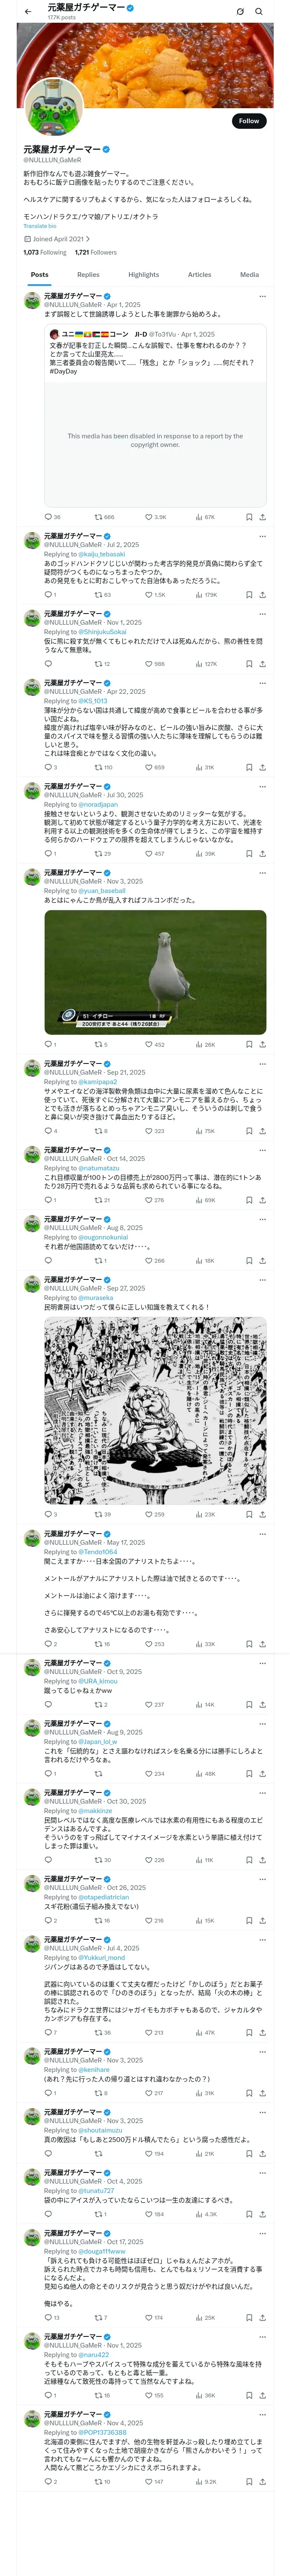Click Translate bio link
Image resolution: width=290 pixels, height=2576 pixels.
coord(40,226)
